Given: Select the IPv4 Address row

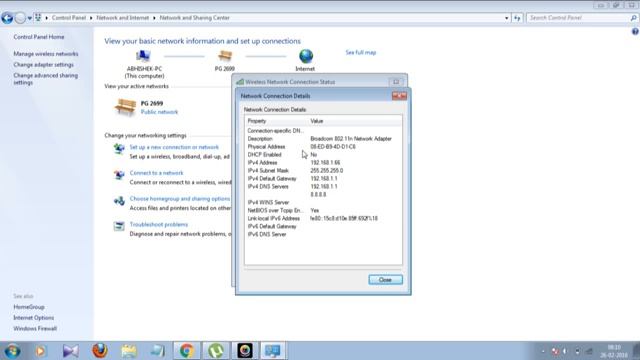Looking at the screenshot, I should [x=323, y=162].
